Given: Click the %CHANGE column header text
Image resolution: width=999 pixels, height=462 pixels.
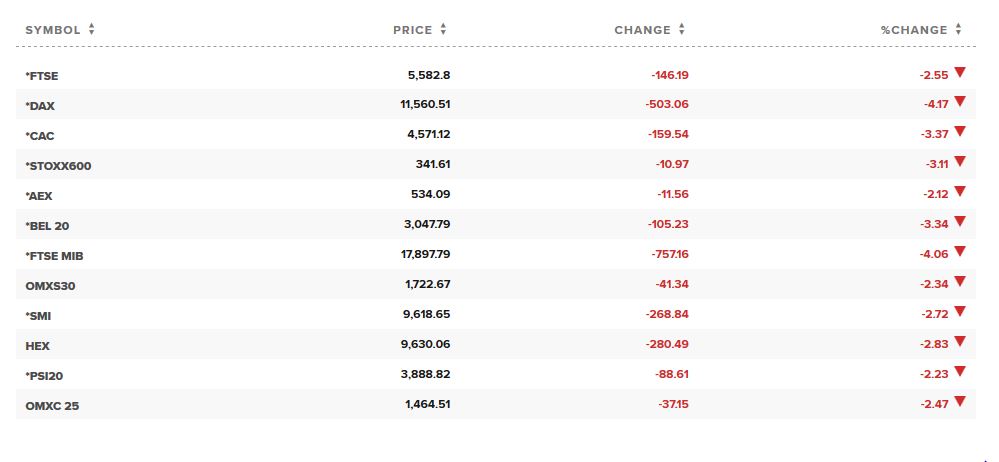Looking at the screenshot, I should [914, 30].
